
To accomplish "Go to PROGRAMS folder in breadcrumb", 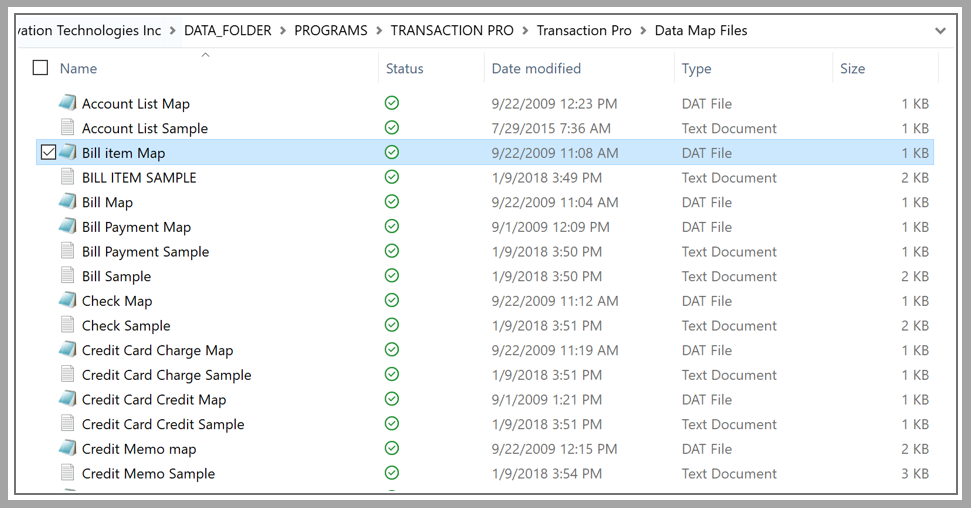I will coord(331,30).
